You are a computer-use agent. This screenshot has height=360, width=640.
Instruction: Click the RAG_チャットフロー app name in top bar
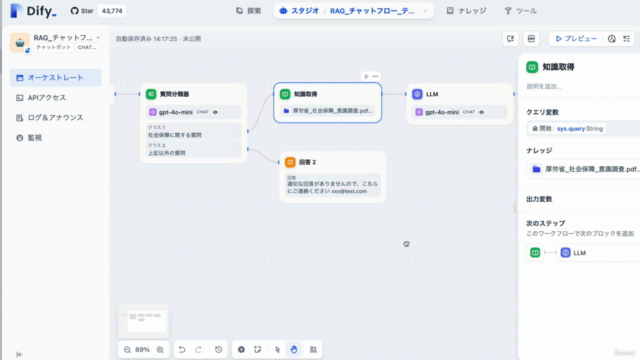[372, 11]
